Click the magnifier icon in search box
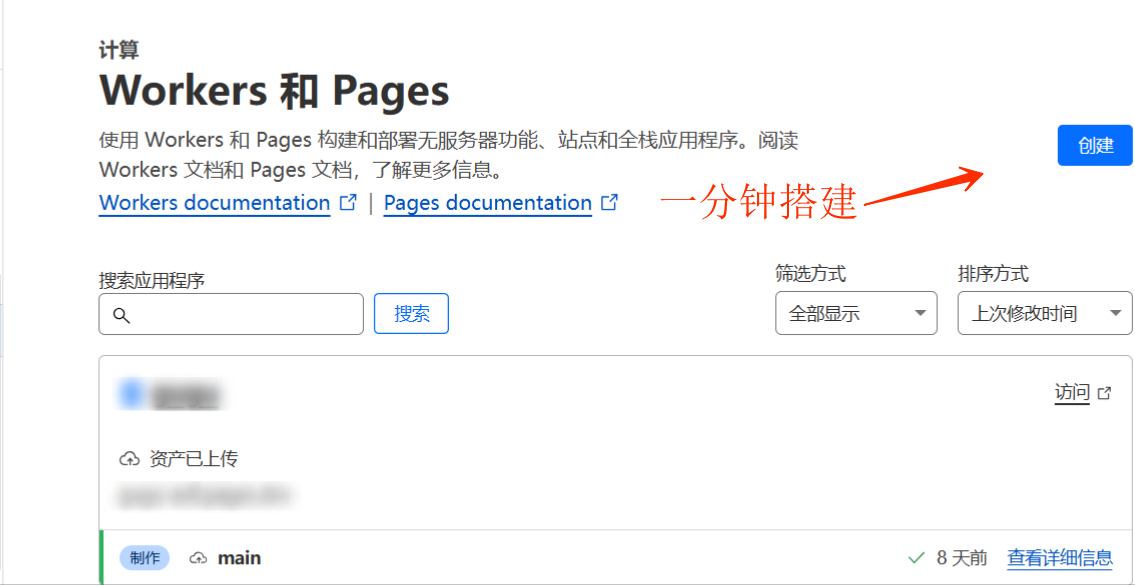The image size is (1135, 585). 121,315
